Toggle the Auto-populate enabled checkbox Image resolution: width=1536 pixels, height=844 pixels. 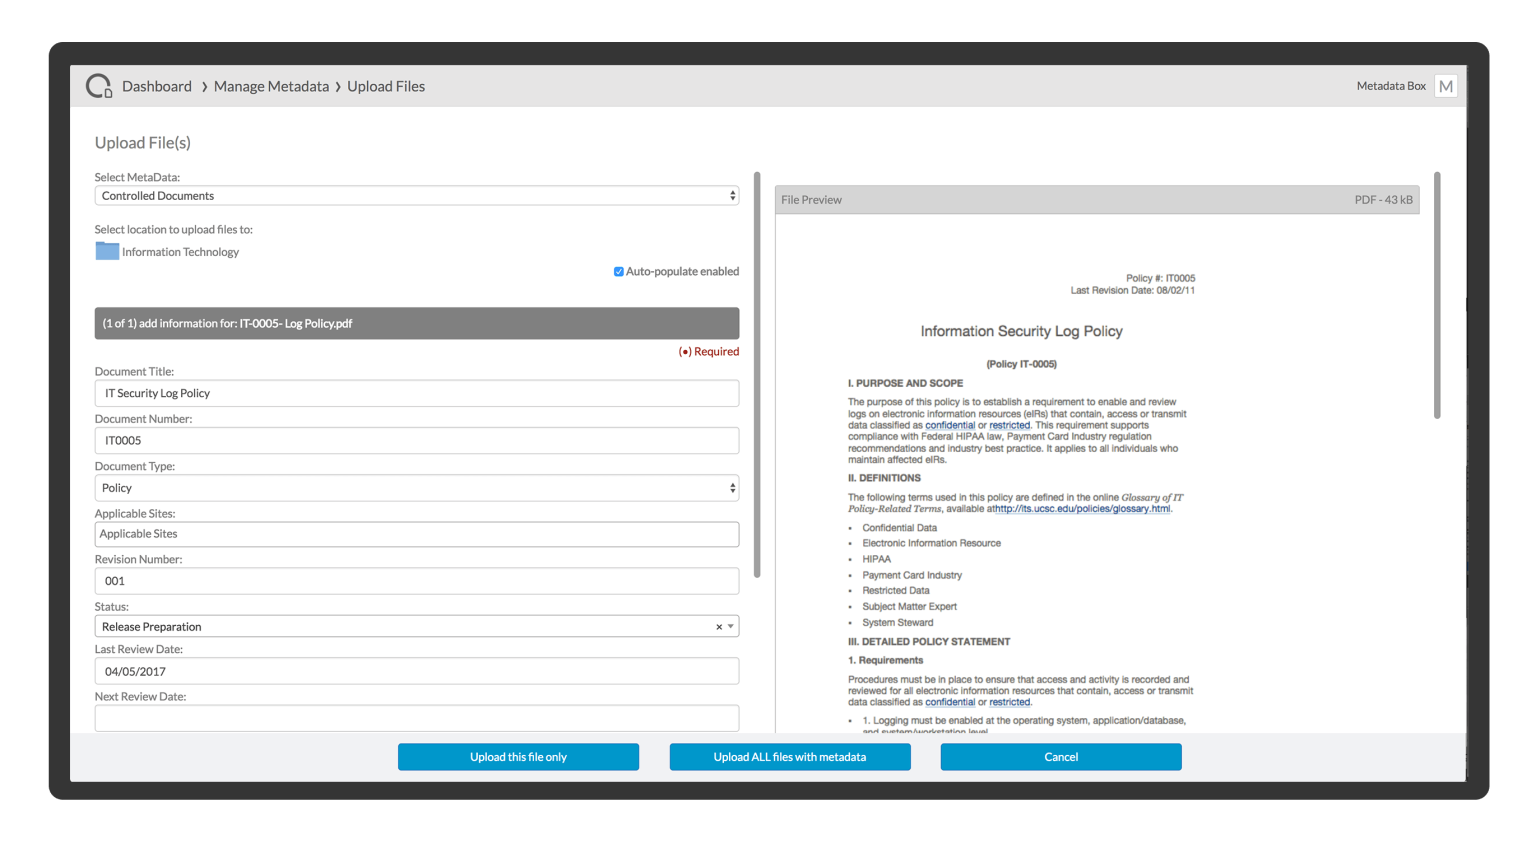[x=618, y=271]
